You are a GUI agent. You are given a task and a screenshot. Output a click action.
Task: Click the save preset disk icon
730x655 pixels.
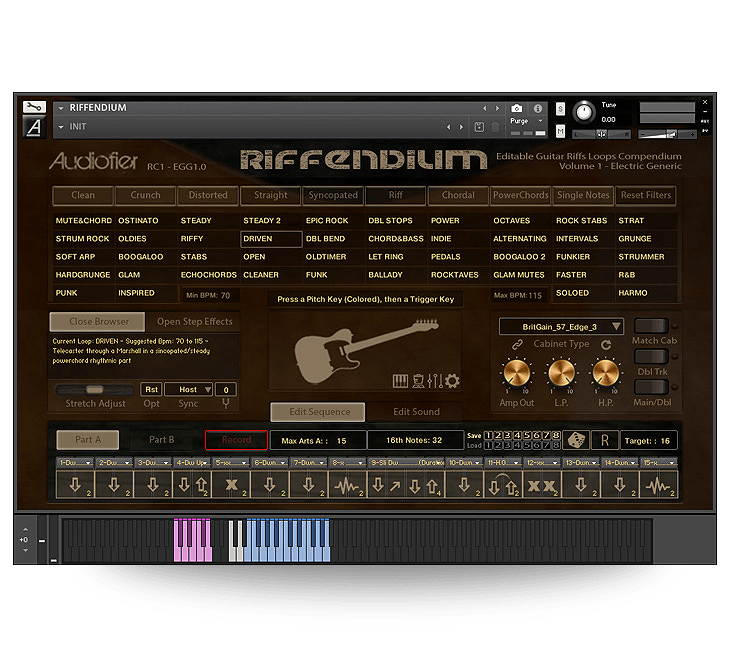[479, 127]
